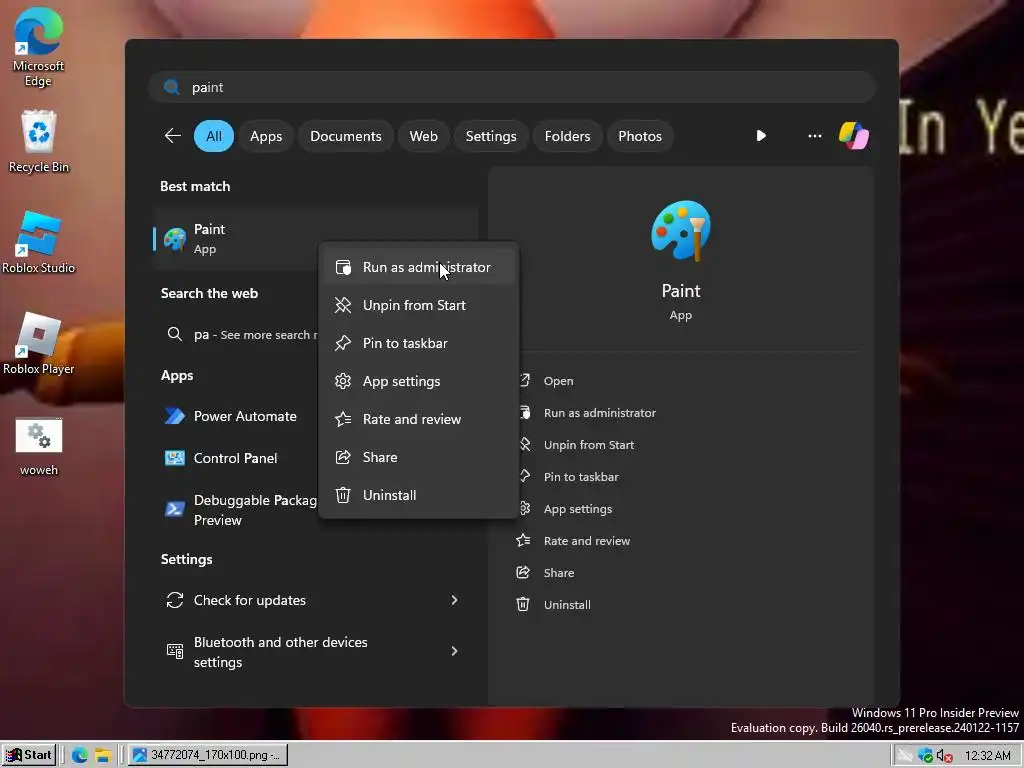Choose Share in the context menu

419,457
